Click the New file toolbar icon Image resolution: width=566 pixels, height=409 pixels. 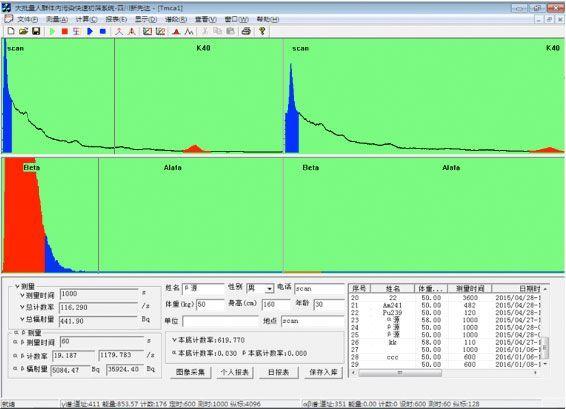click(11, 31)
